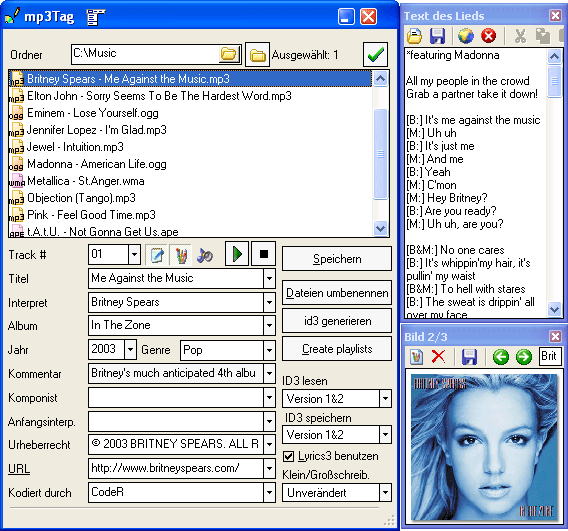This screenshot has width=568, height=531.
Task: Open the Genre dropdown arrow
Action: (269, 350)
